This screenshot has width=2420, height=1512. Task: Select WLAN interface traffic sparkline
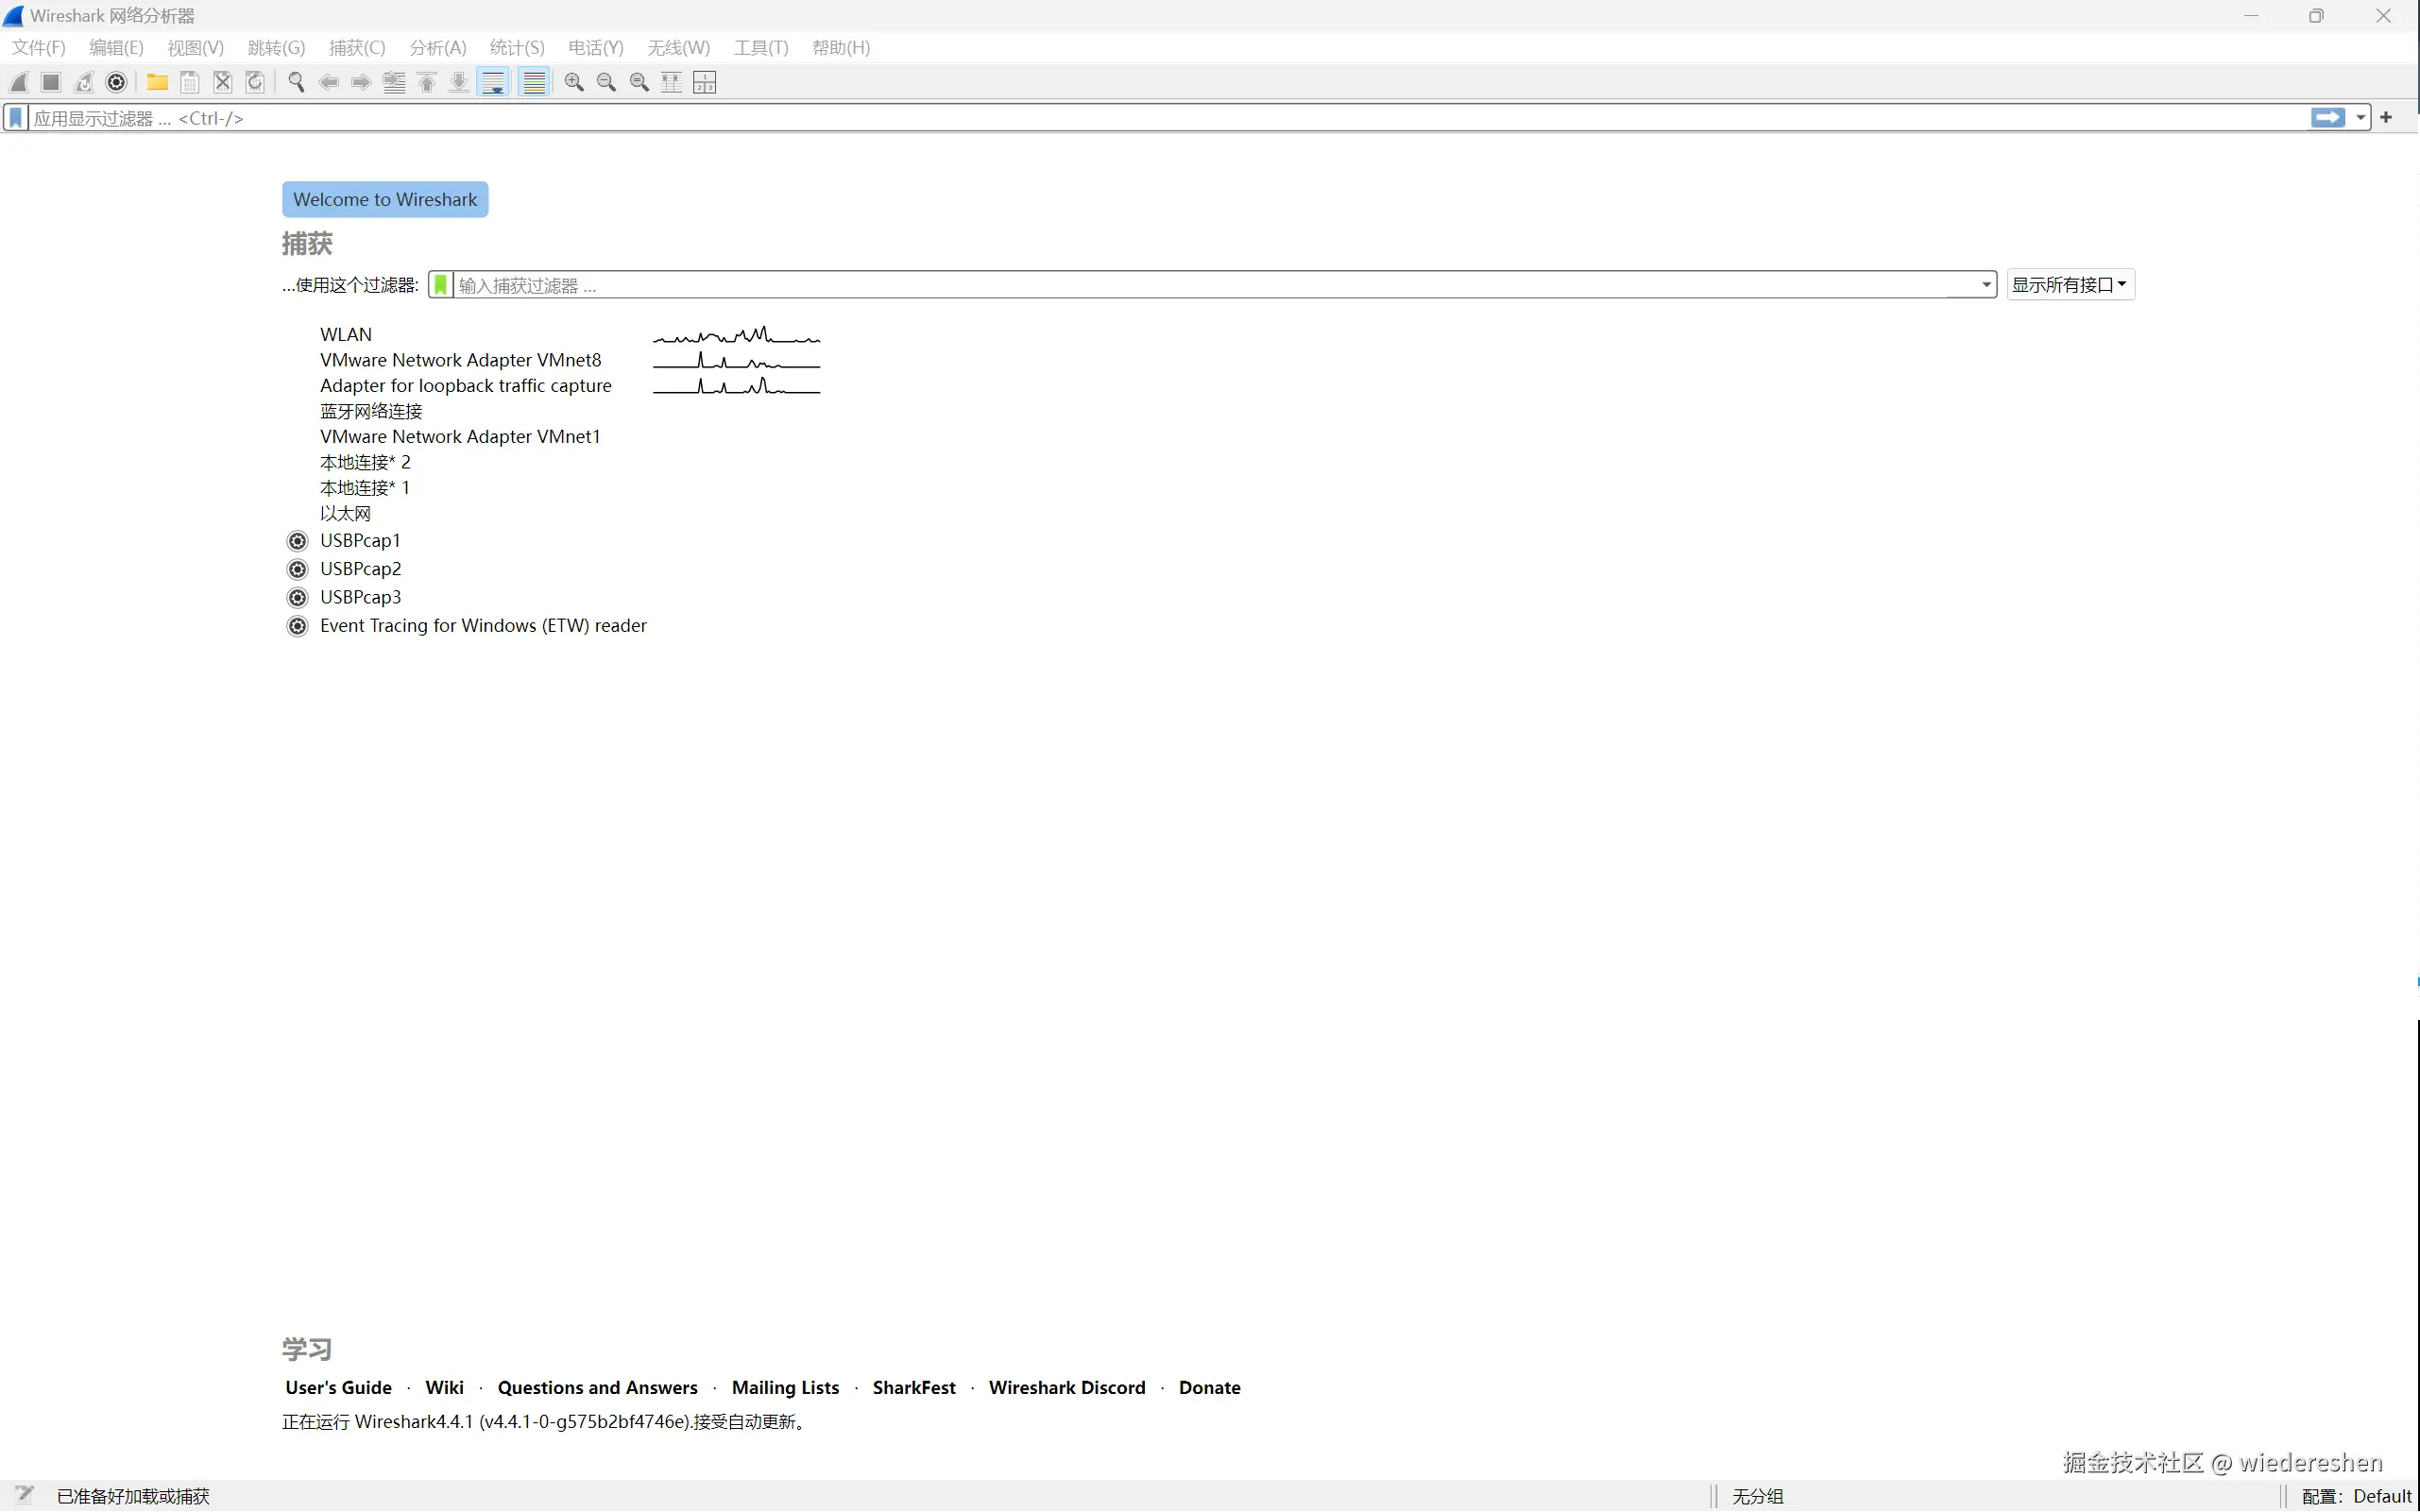pos(736,335)
